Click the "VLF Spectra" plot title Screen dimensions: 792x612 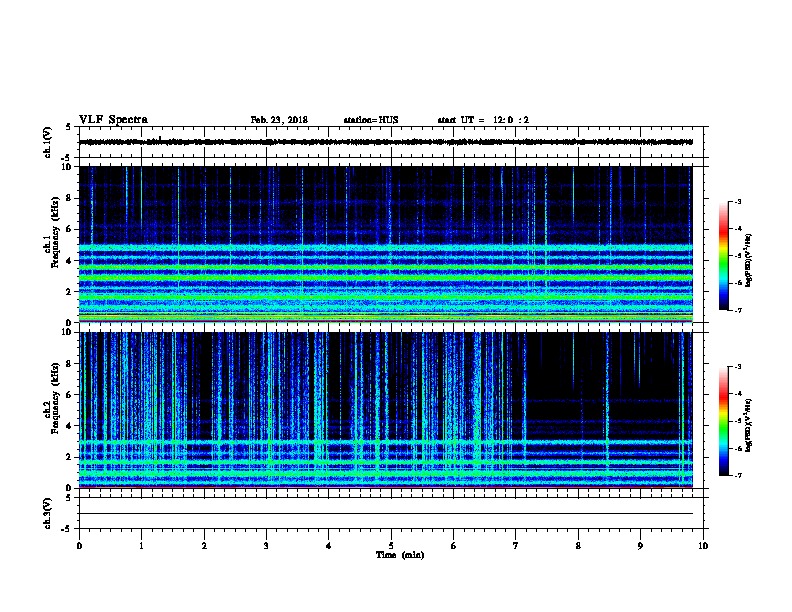[113, 120]
